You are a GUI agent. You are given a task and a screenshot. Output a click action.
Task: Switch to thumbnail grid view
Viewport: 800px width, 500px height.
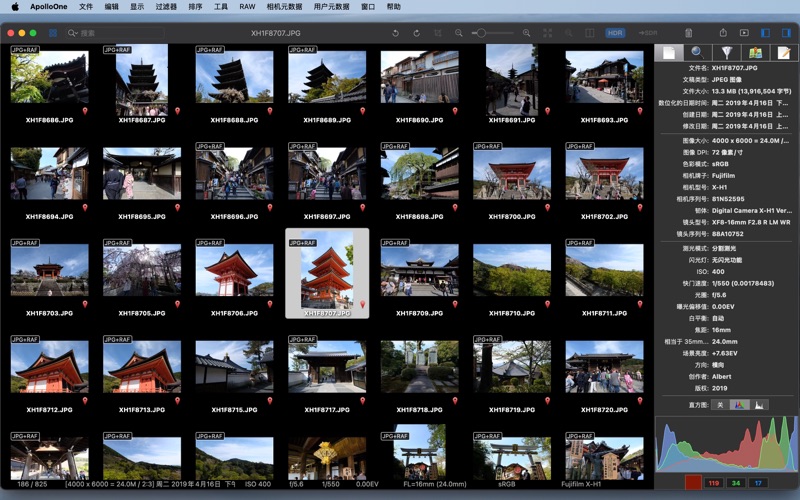(x=53, y=33)
